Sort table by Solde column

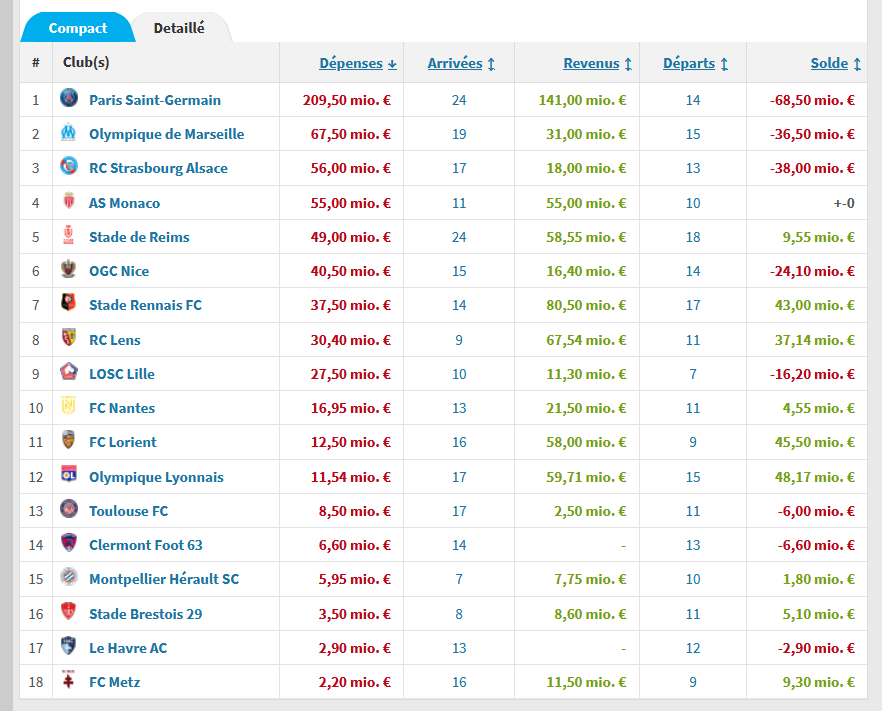pos(835,64)
